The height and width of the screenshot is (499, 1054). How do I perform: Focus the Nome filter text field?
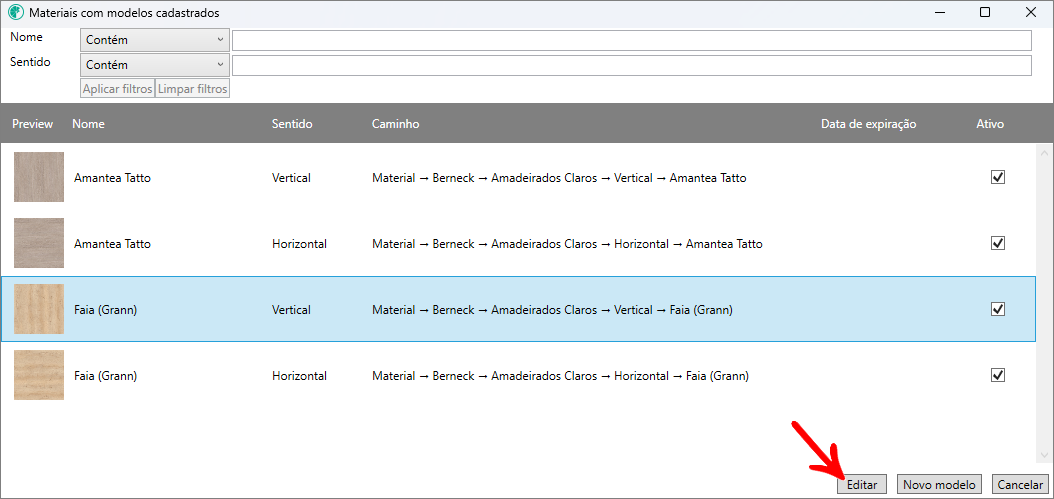point(631,40)
